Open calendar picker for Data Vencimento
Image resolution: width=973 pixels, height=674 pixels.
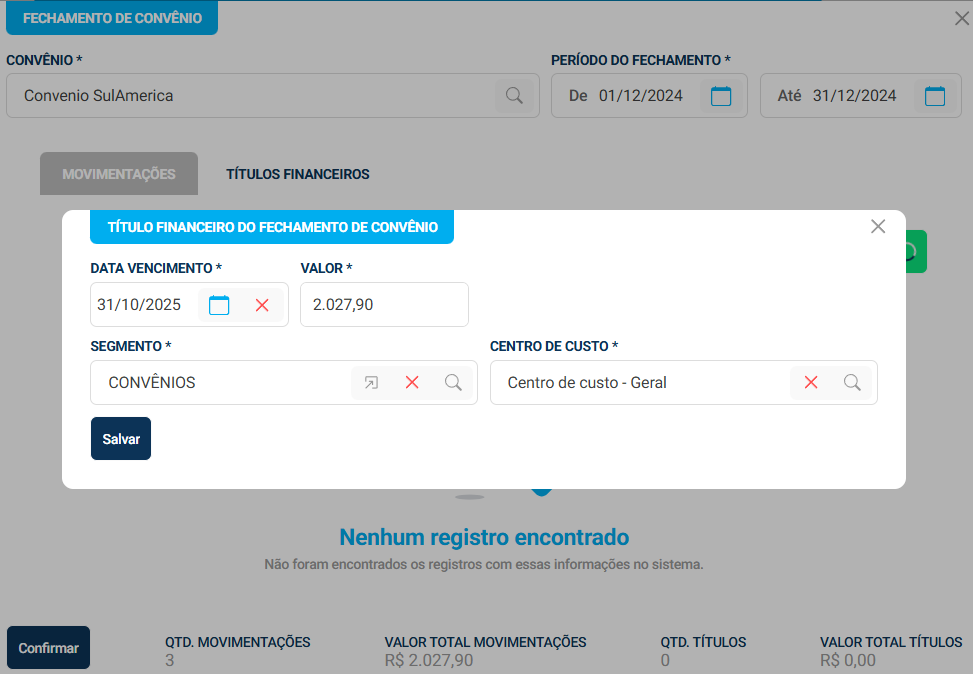pyautogui.click(x=219, y=305)
